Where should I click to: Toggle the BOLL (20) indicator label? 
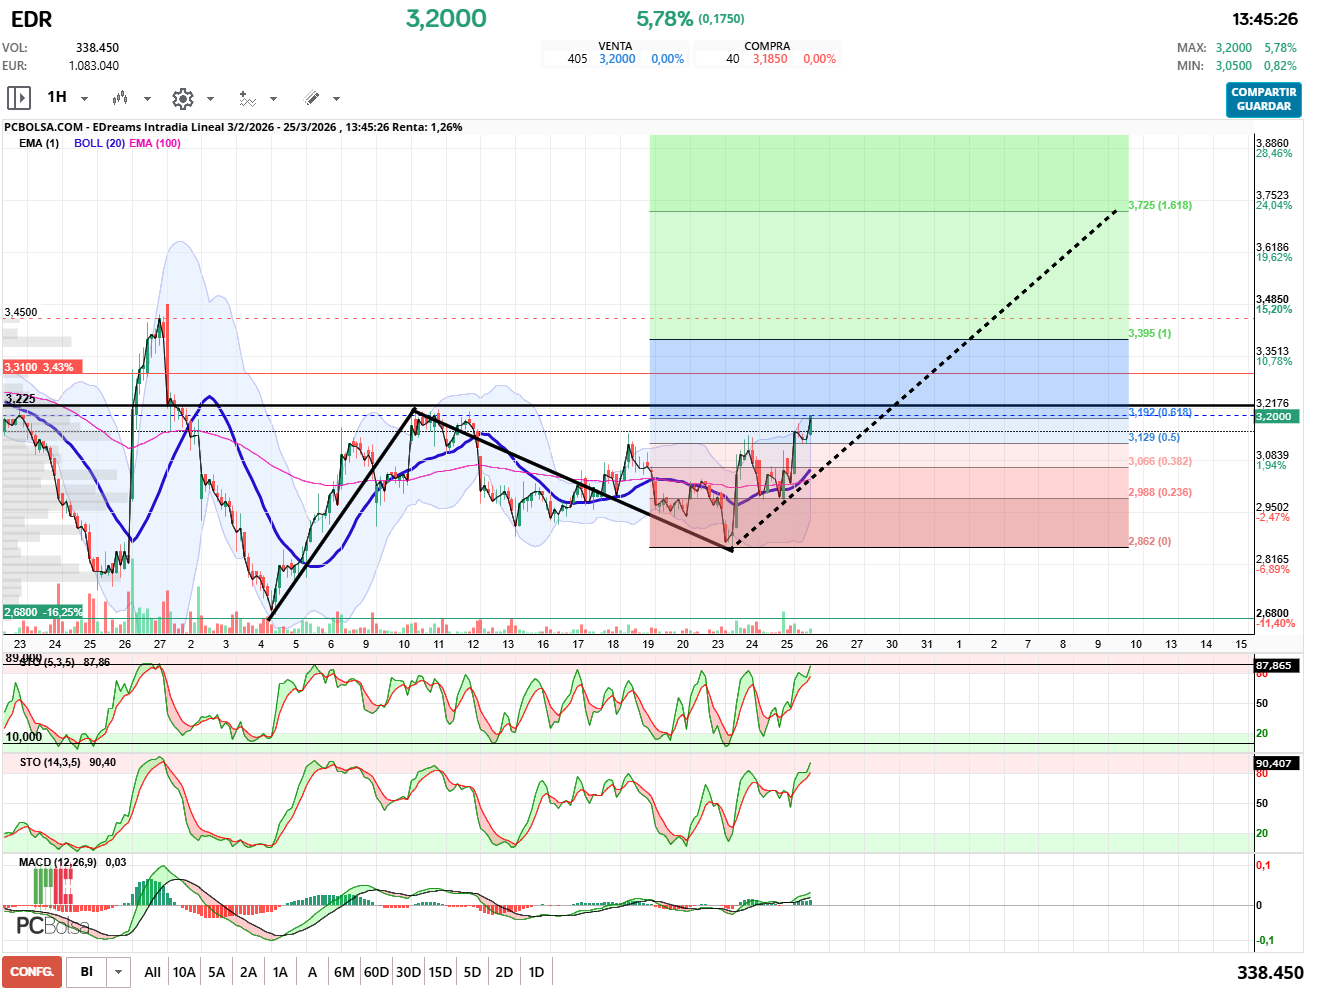tap(99, 143)
